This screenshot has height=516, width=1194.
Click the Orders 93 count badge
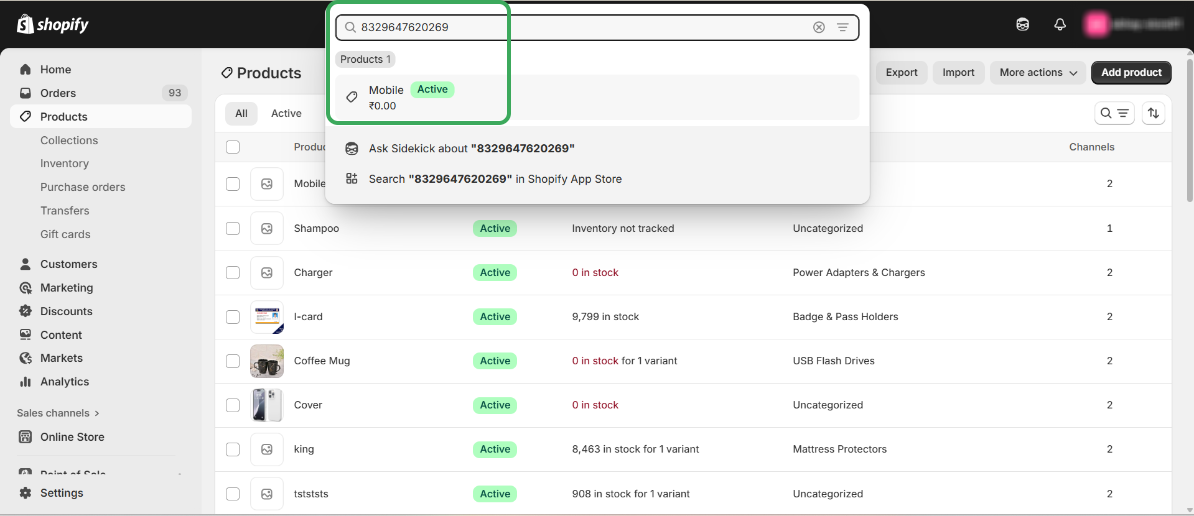(174, 93)
